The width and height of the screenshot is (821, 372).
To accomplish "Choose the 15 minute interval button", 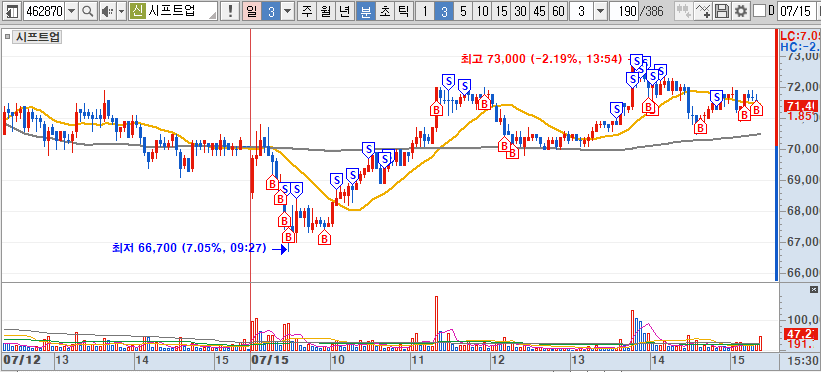I will 502,10.
